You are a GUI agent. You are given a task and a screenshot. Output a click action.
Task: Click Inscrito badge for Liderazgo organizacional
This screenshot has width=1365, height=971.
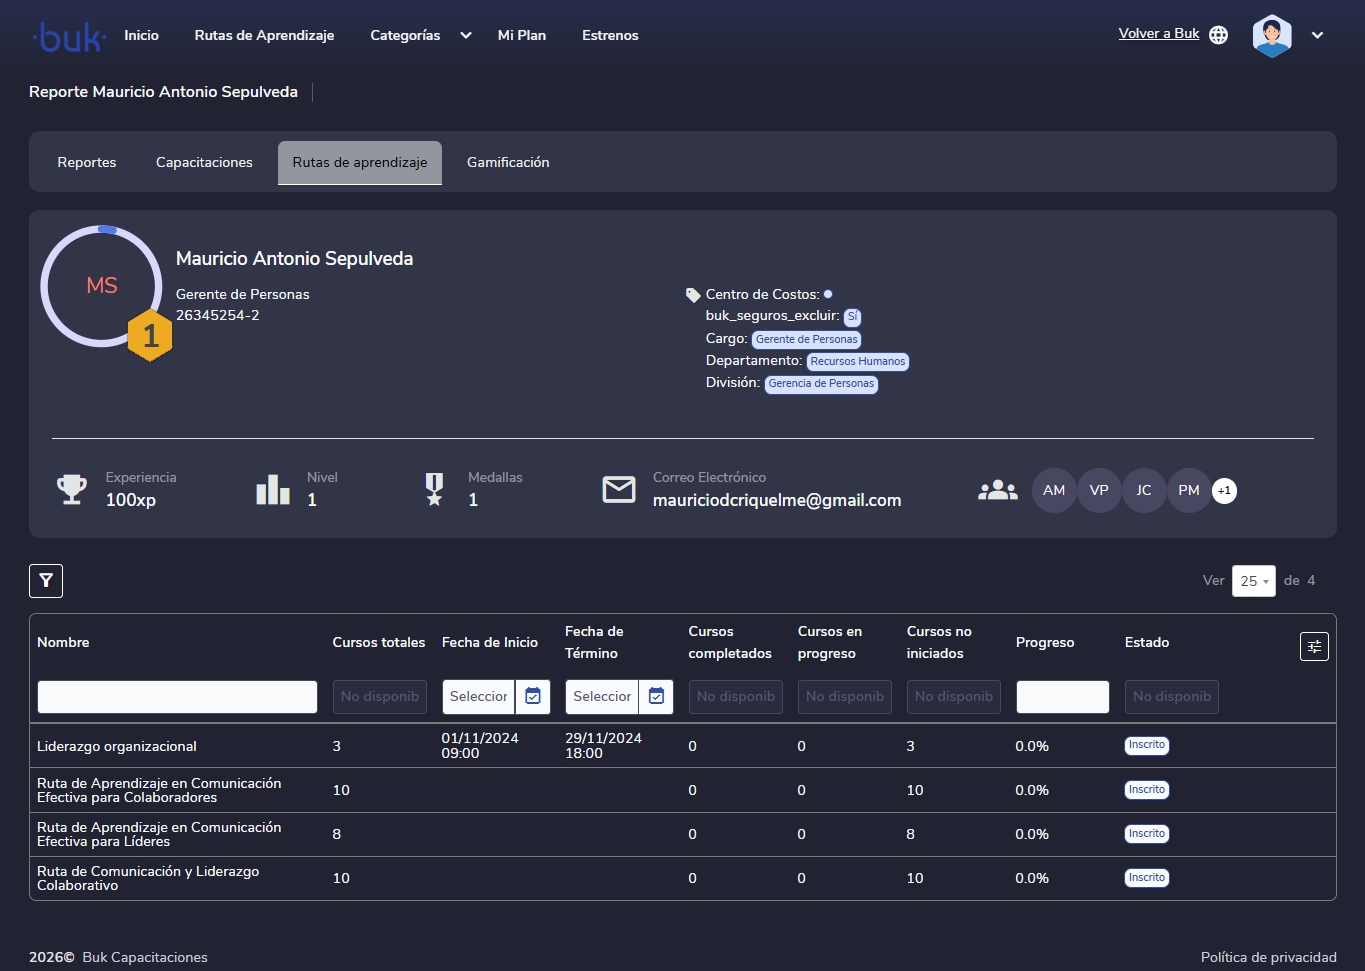[1146, 746]
